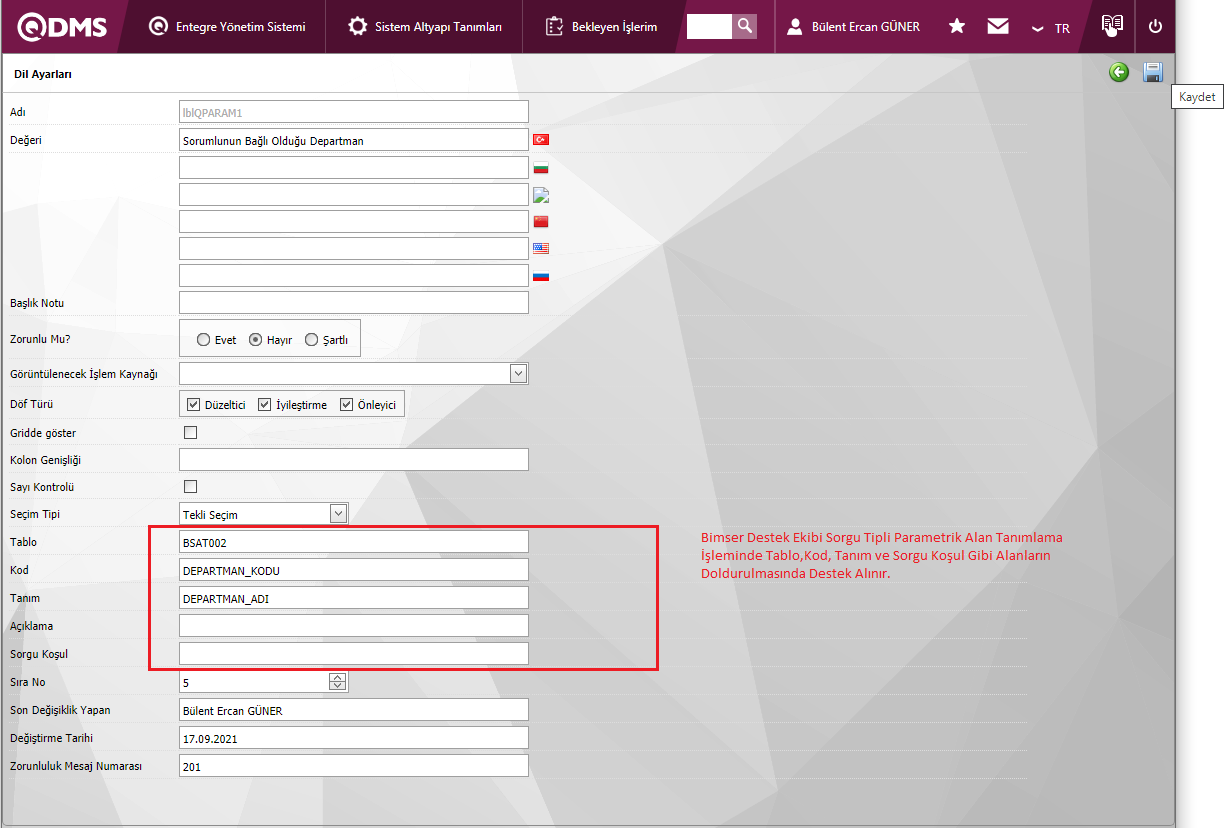This screenshot has height=828, width=1228.
Task: Click the Sıra No number field
Action: [255, 682]
